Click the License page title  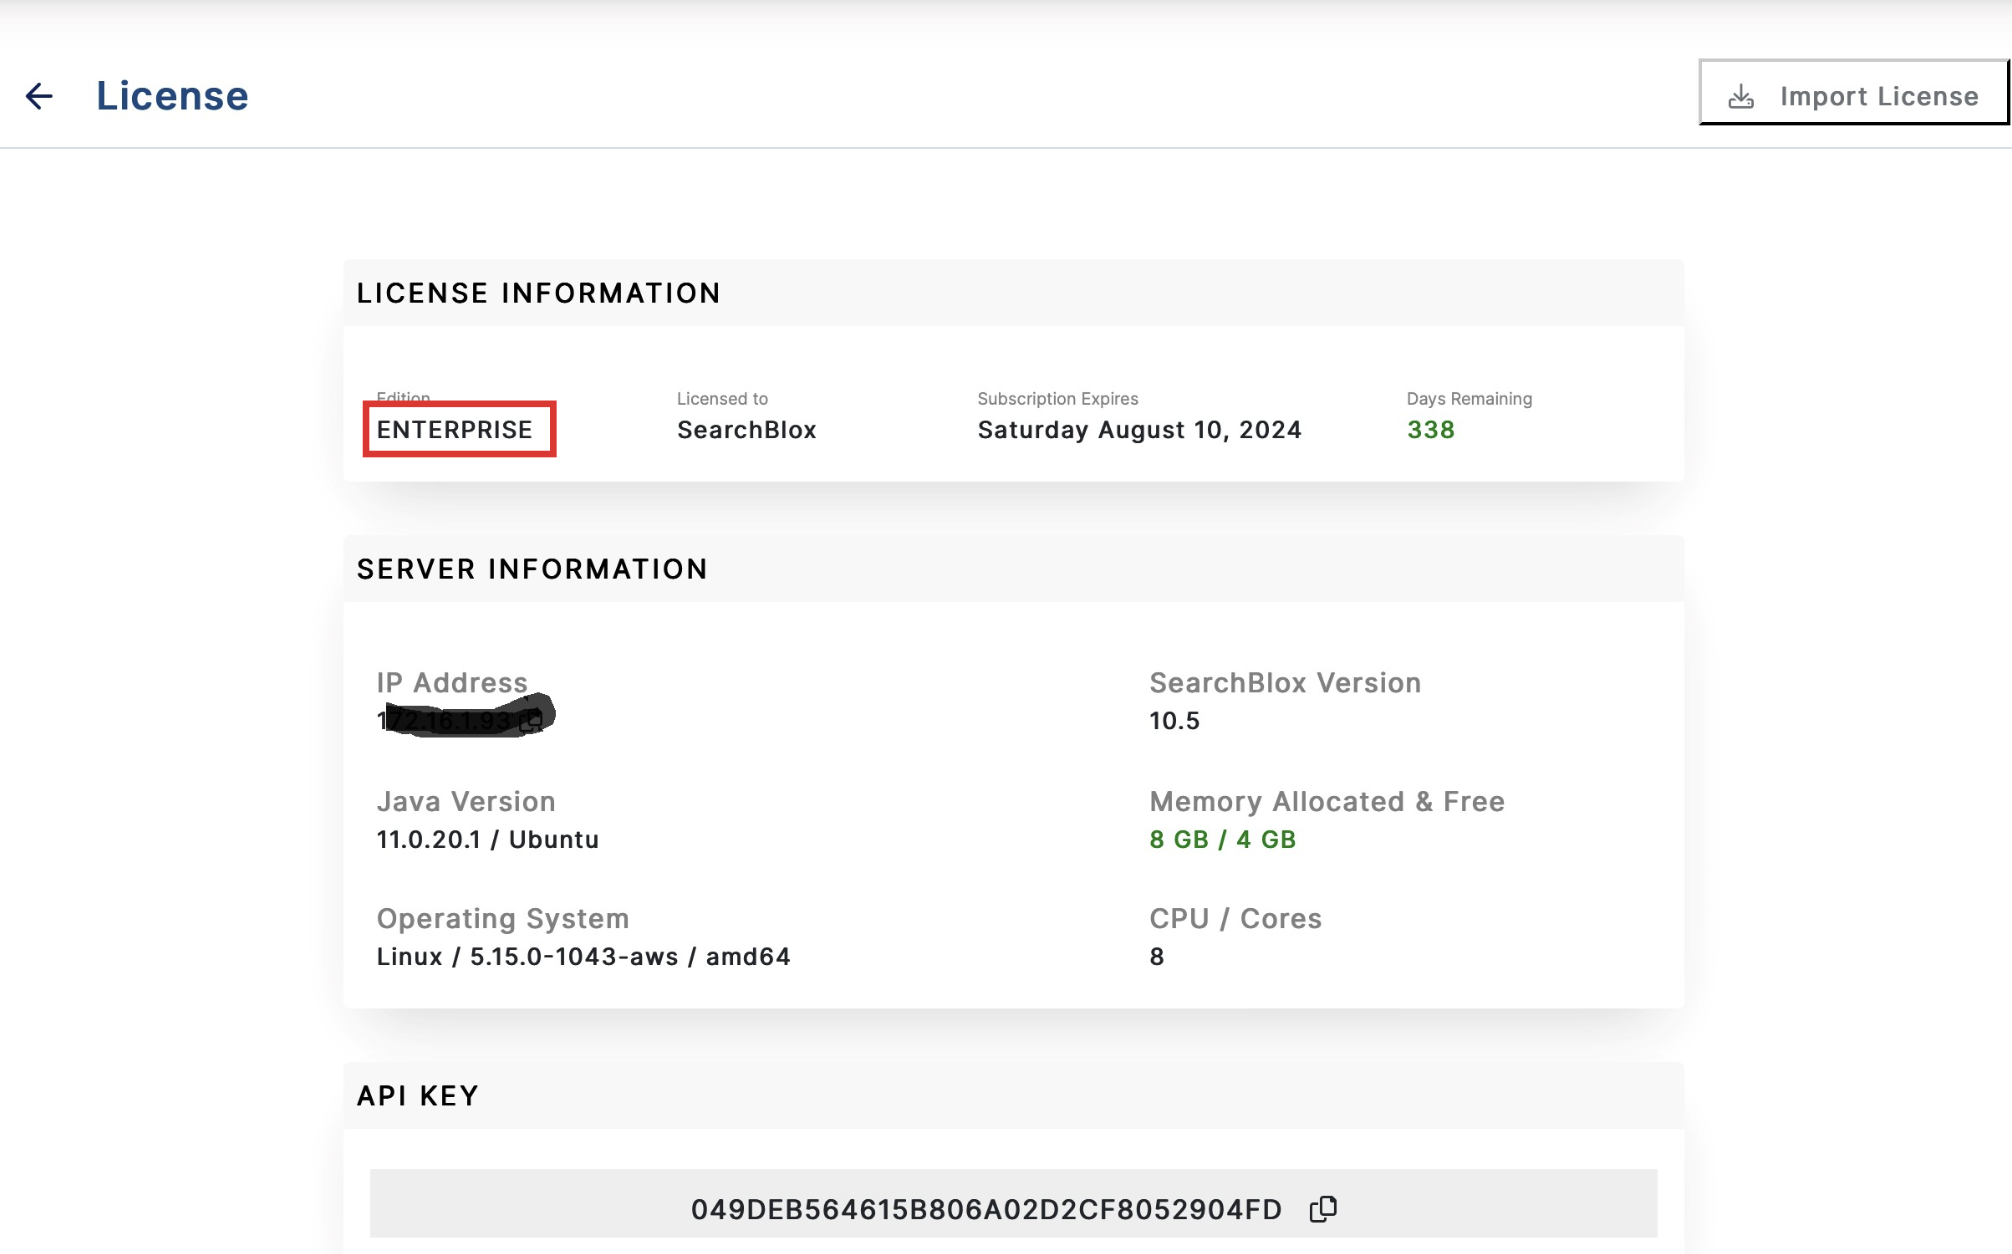(172, 96)
